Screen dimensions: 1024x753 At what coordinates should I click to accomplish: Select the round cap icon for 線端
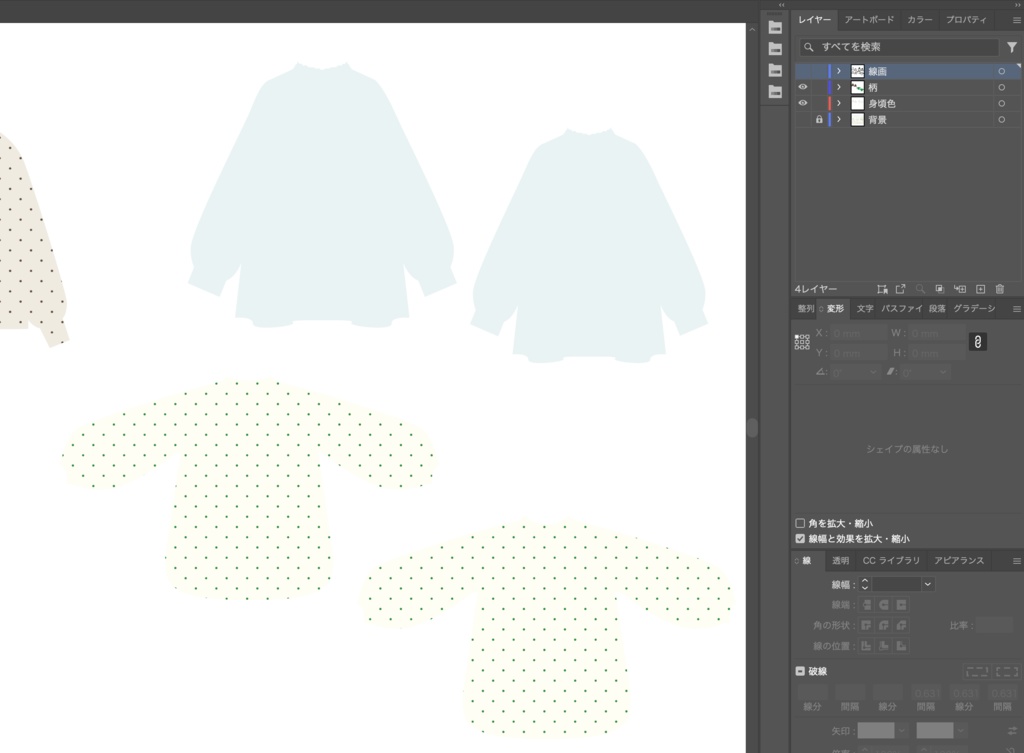pos(884,605)
